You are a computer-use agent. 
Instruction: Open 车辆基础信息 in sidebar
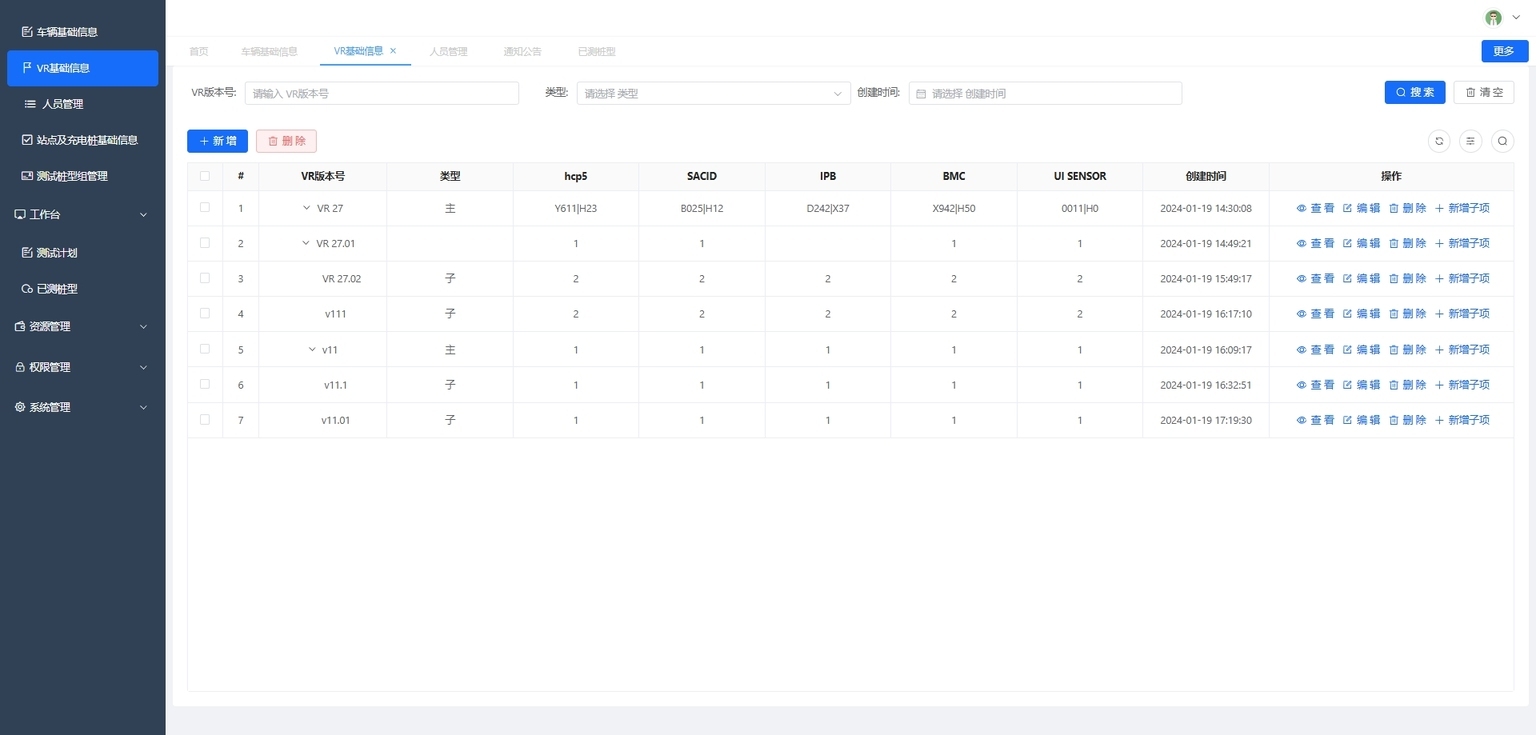82,32
